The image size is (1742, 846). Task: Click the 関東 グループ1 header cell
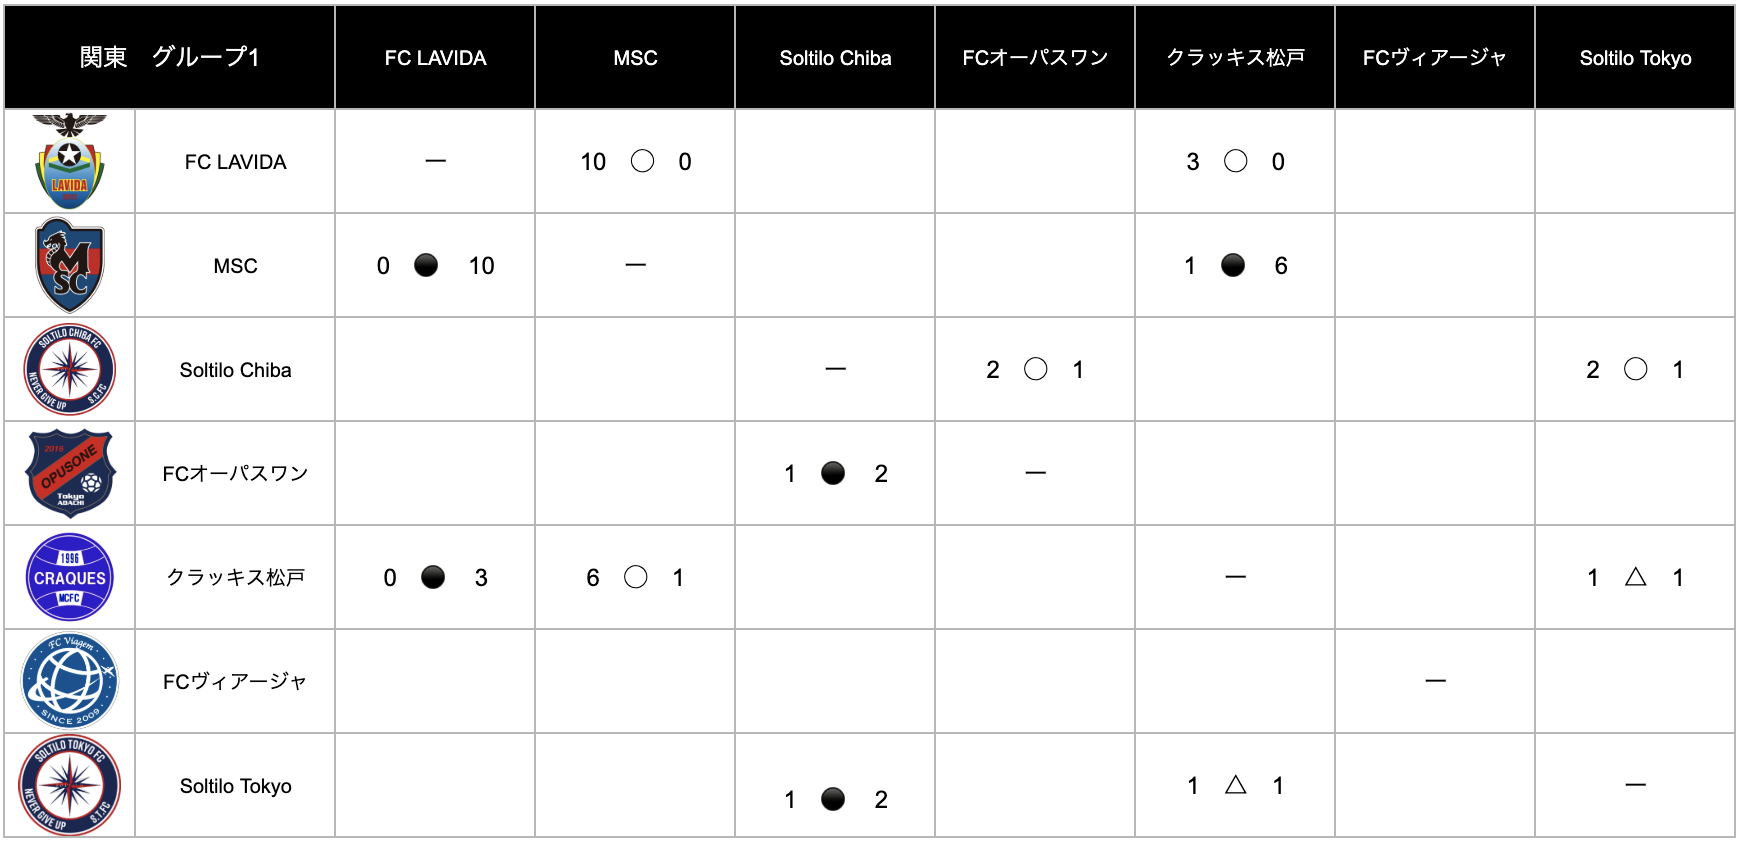click(x=169, y=57)
